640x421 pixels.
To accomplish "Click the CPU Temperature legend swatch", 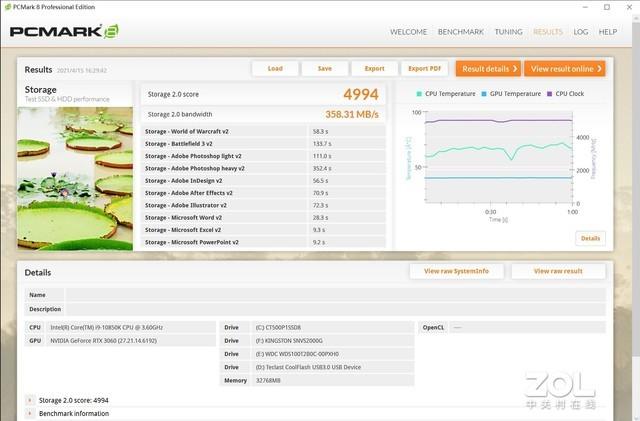I will point(419,94).
